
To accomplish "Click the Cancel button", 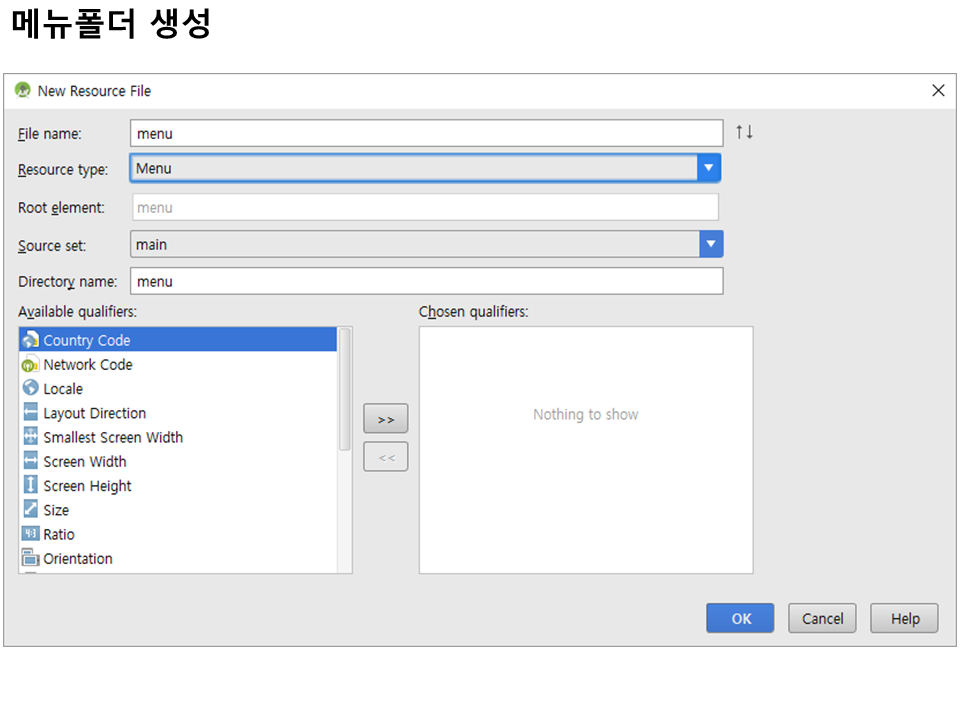I will tap(822, 618).
